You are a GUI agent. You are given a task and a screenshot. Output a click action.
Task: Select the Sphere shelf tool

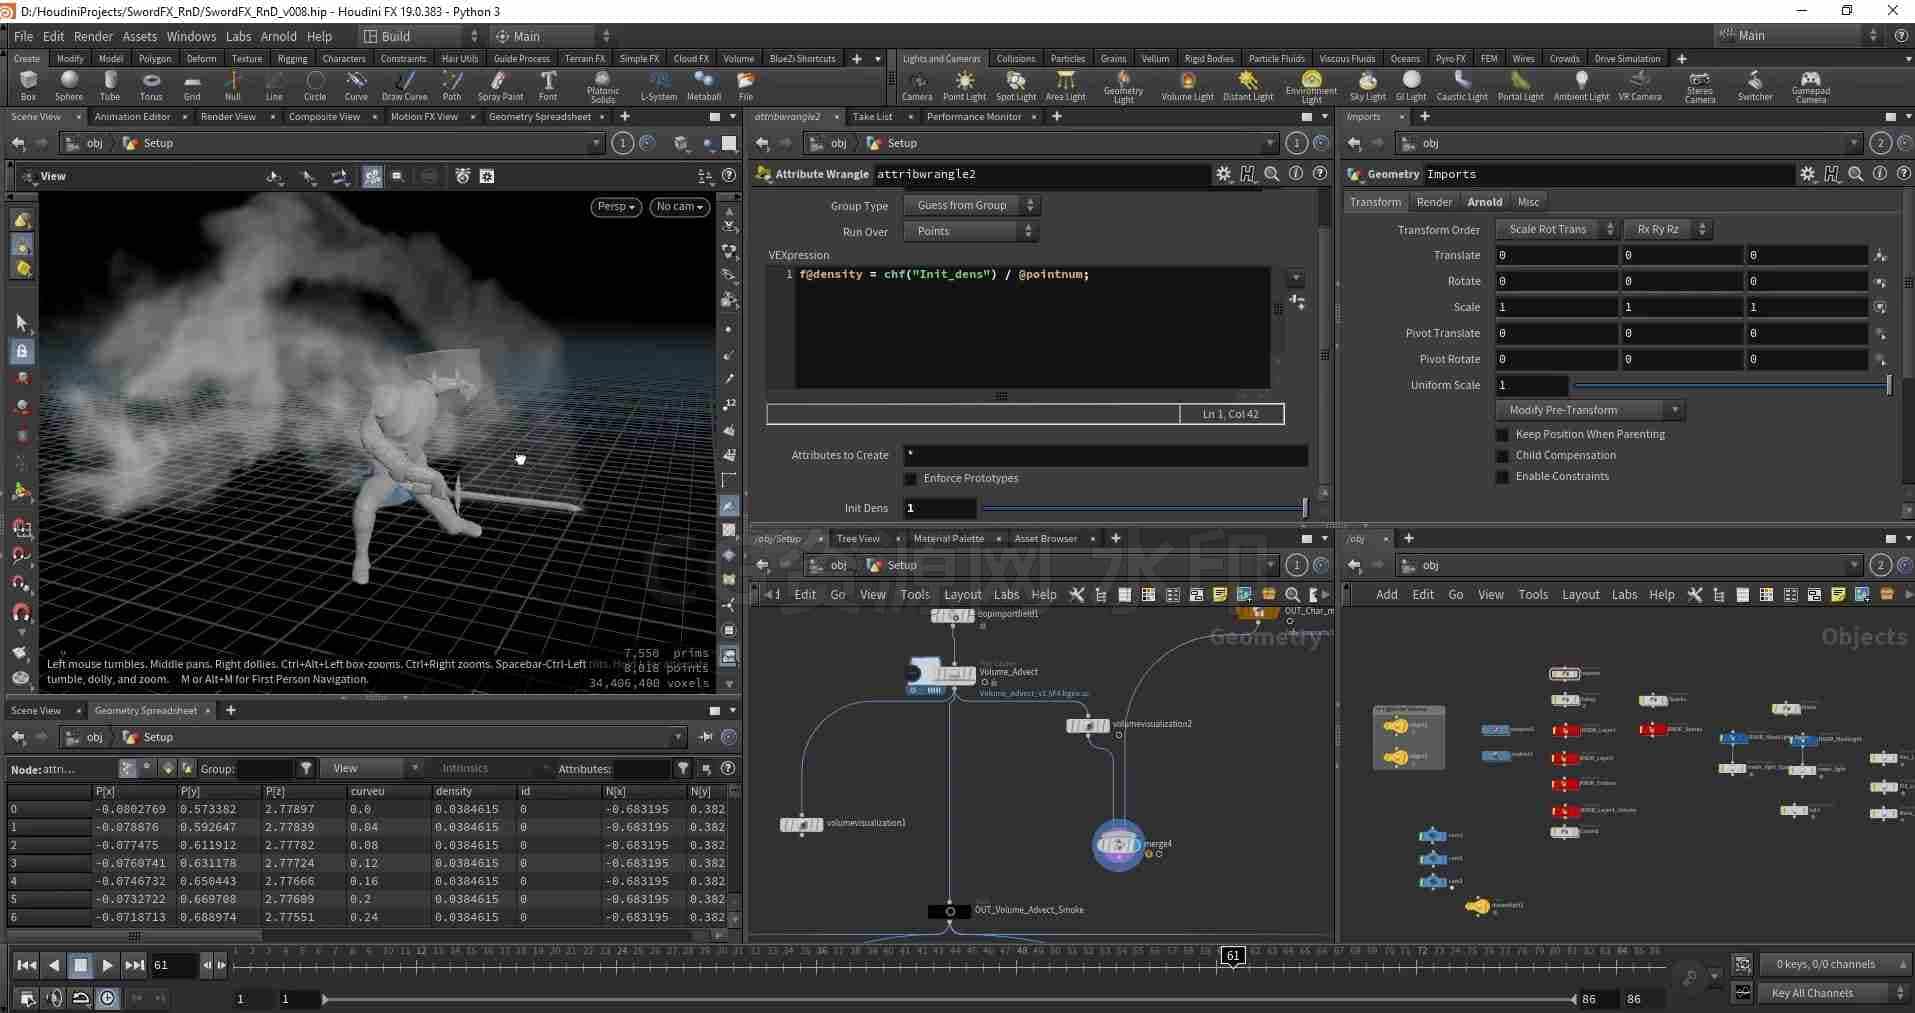(69, 86)
